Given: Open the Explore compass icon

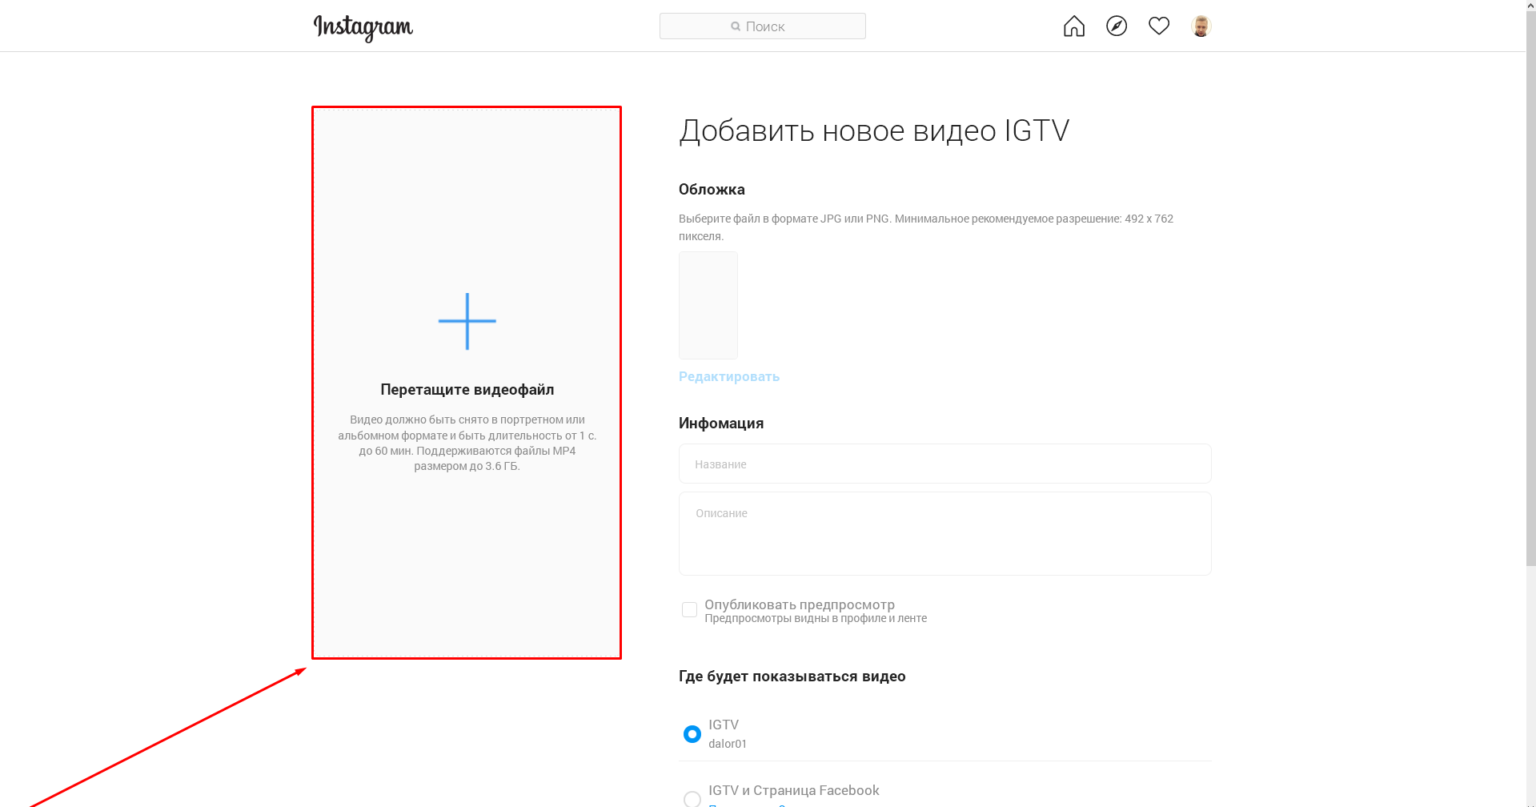Looking at the screenshot, I should tap(1117, 26).
